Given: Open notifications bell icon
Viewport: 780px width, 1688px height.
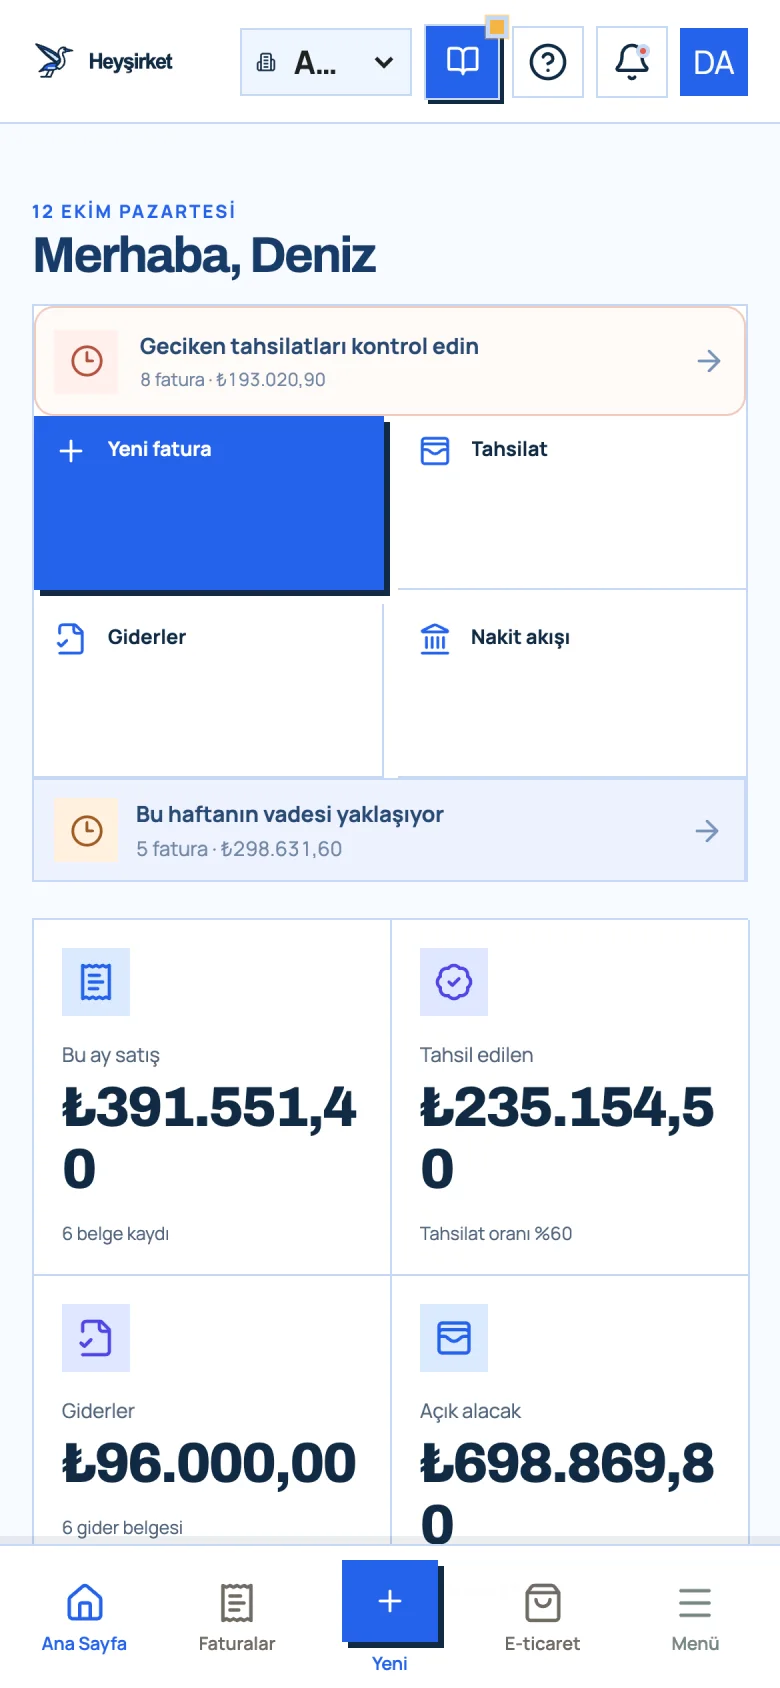Looking at the screenshot, I should 632,62.
